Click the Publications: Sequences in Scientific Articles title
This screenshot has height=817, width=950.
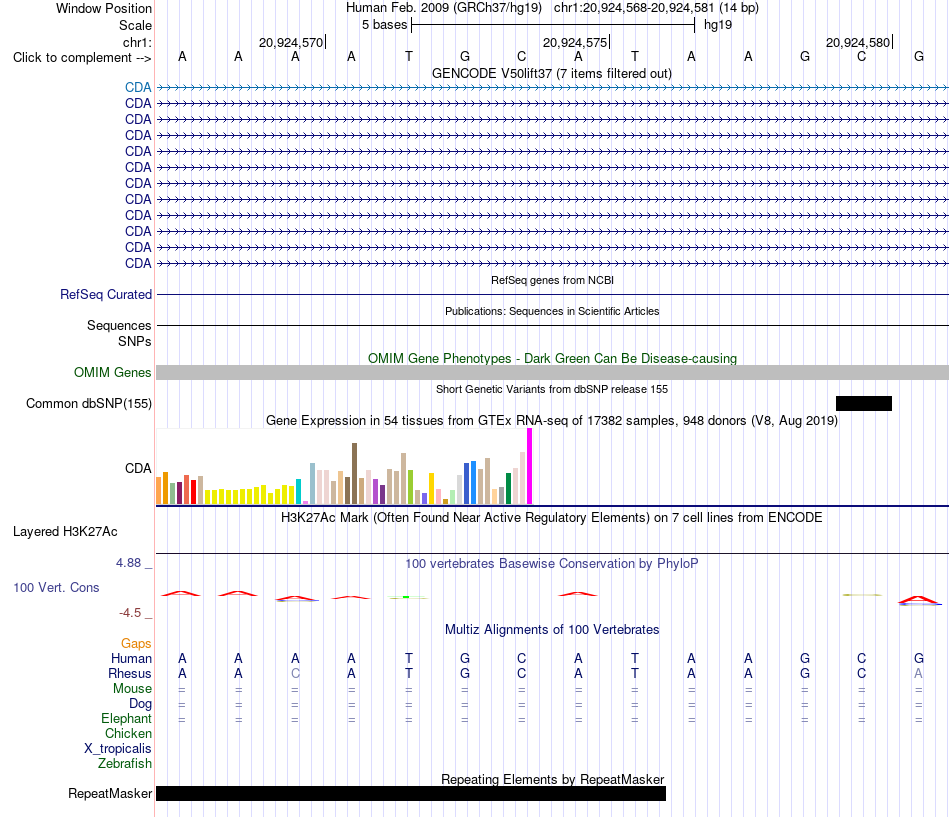(x=552, y=311)
